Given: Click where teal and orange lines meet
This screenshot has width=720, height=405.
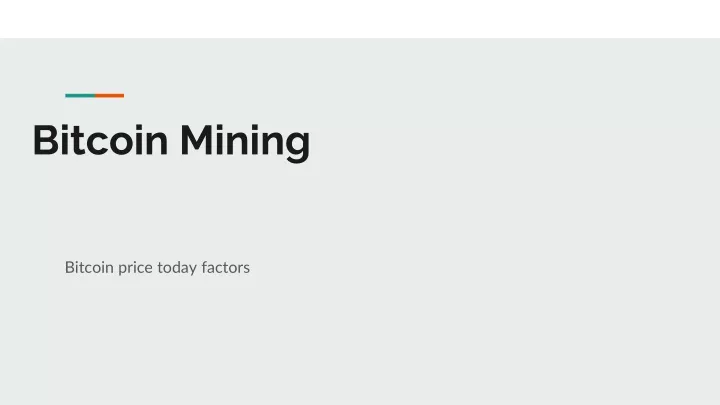Looking at the screenshot, I should (x=95, y=96).
